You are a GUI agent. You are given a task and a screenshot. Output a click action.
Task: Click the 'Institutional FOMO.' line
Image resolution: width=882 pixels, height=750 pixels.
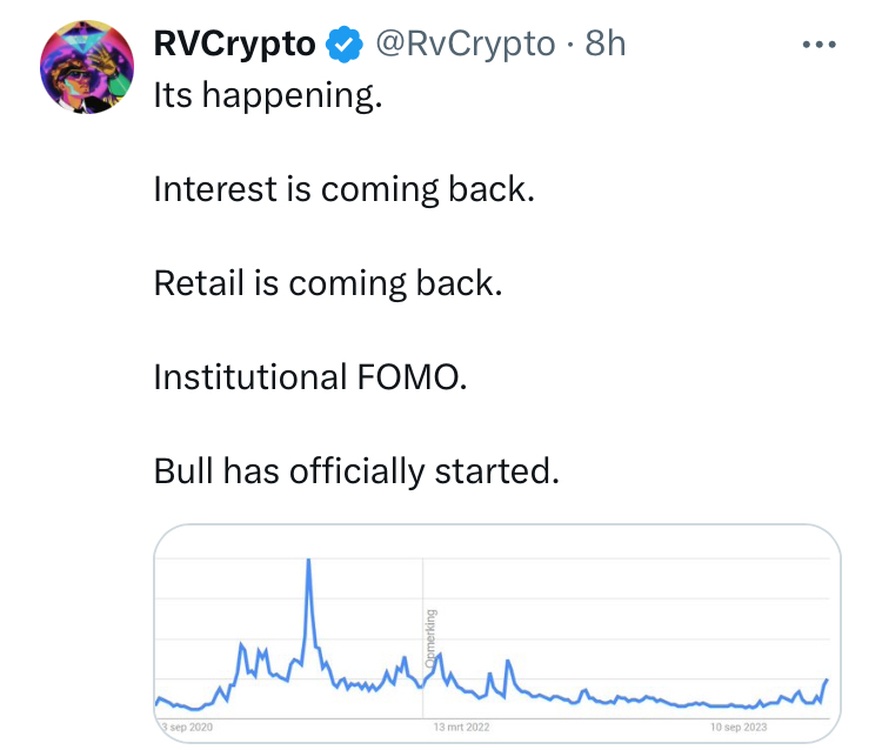(x=310, y=376)
